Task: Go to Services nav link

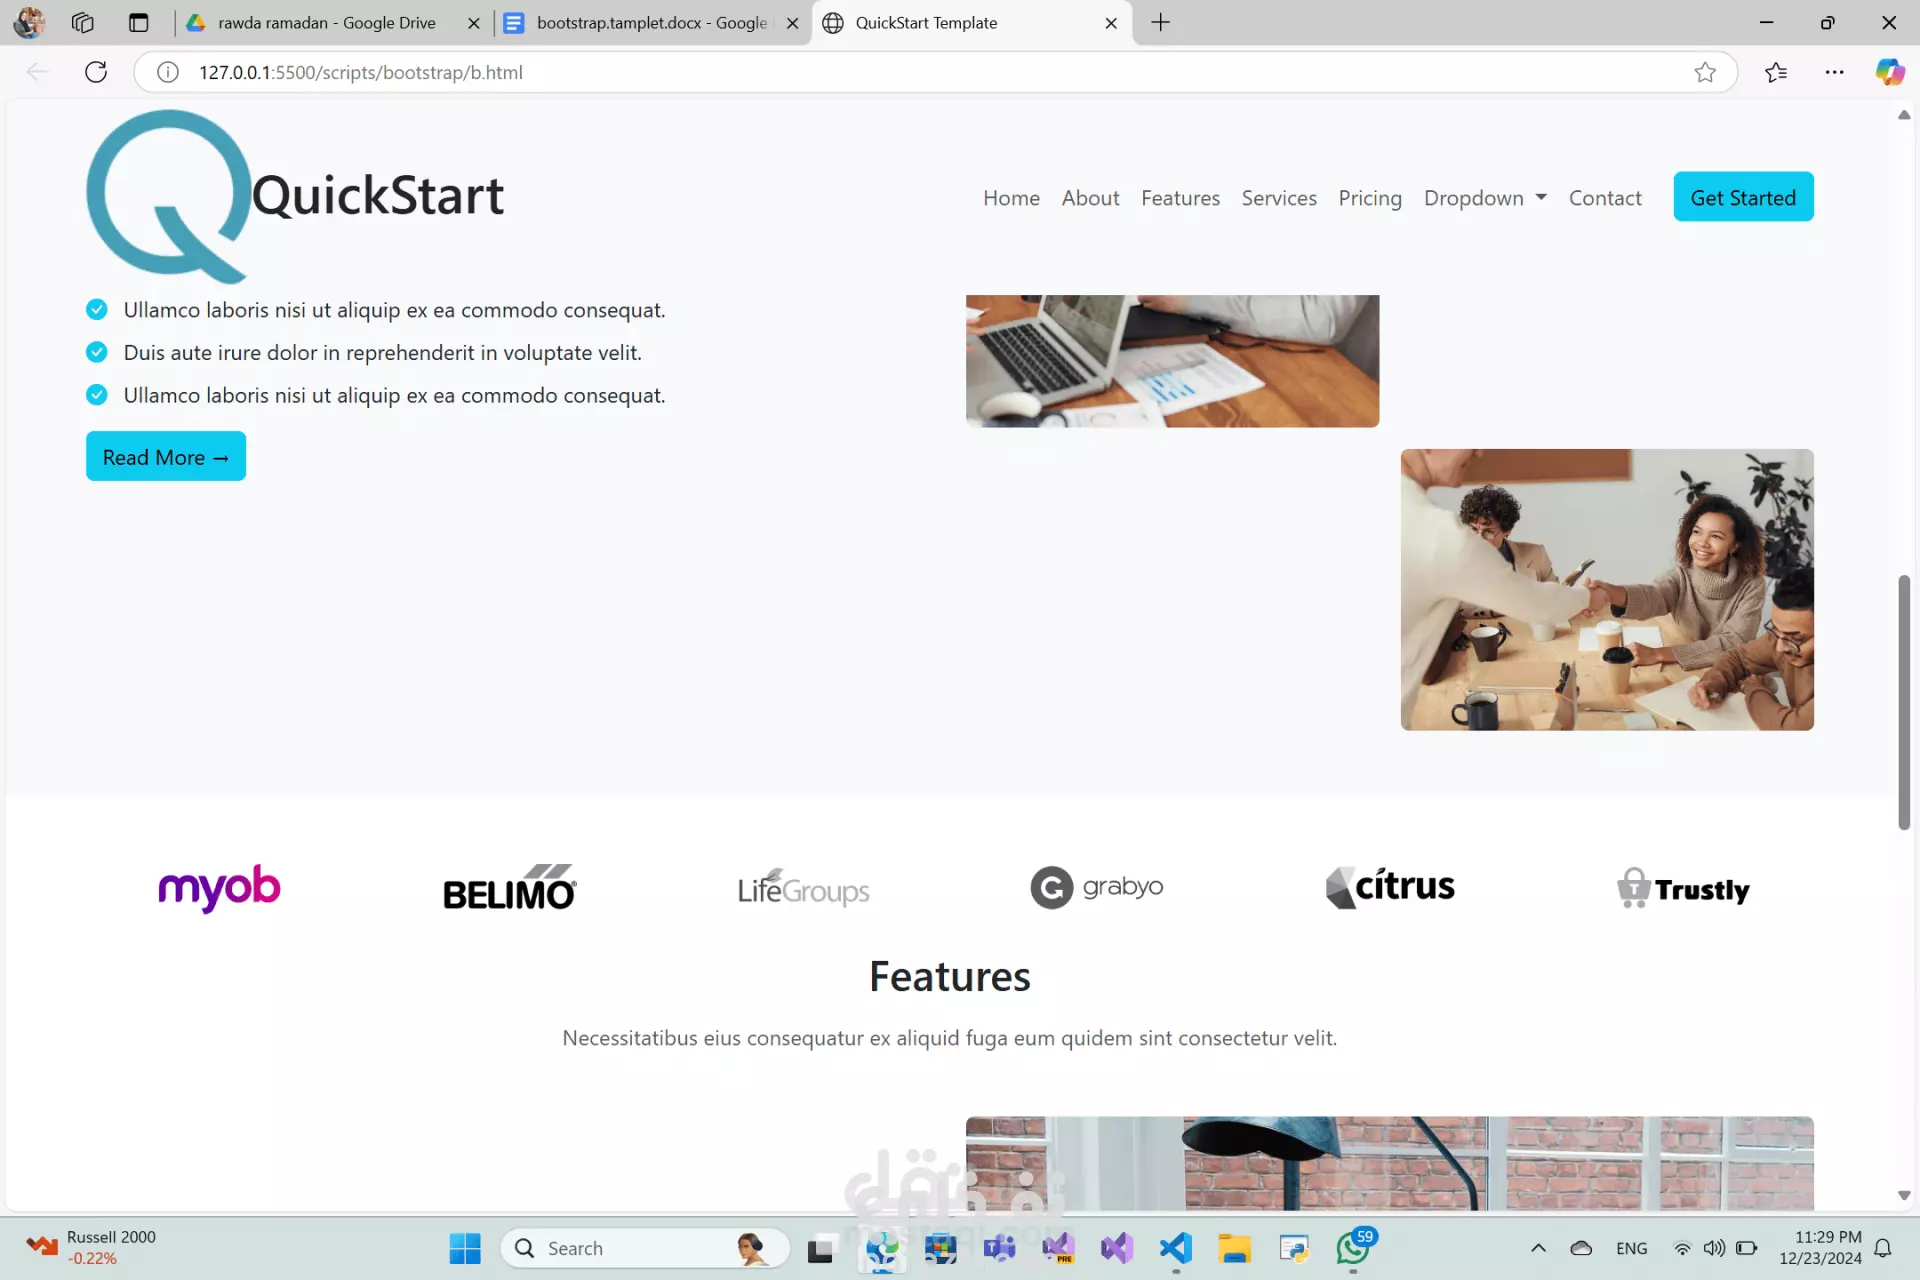Action: point(1279,198)
